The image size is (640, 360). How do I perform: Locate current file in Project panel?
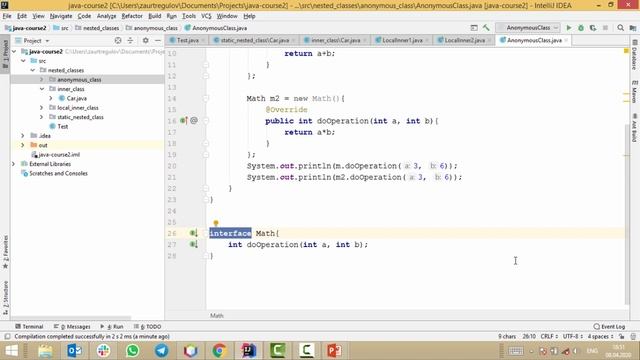tap(118, 40)
